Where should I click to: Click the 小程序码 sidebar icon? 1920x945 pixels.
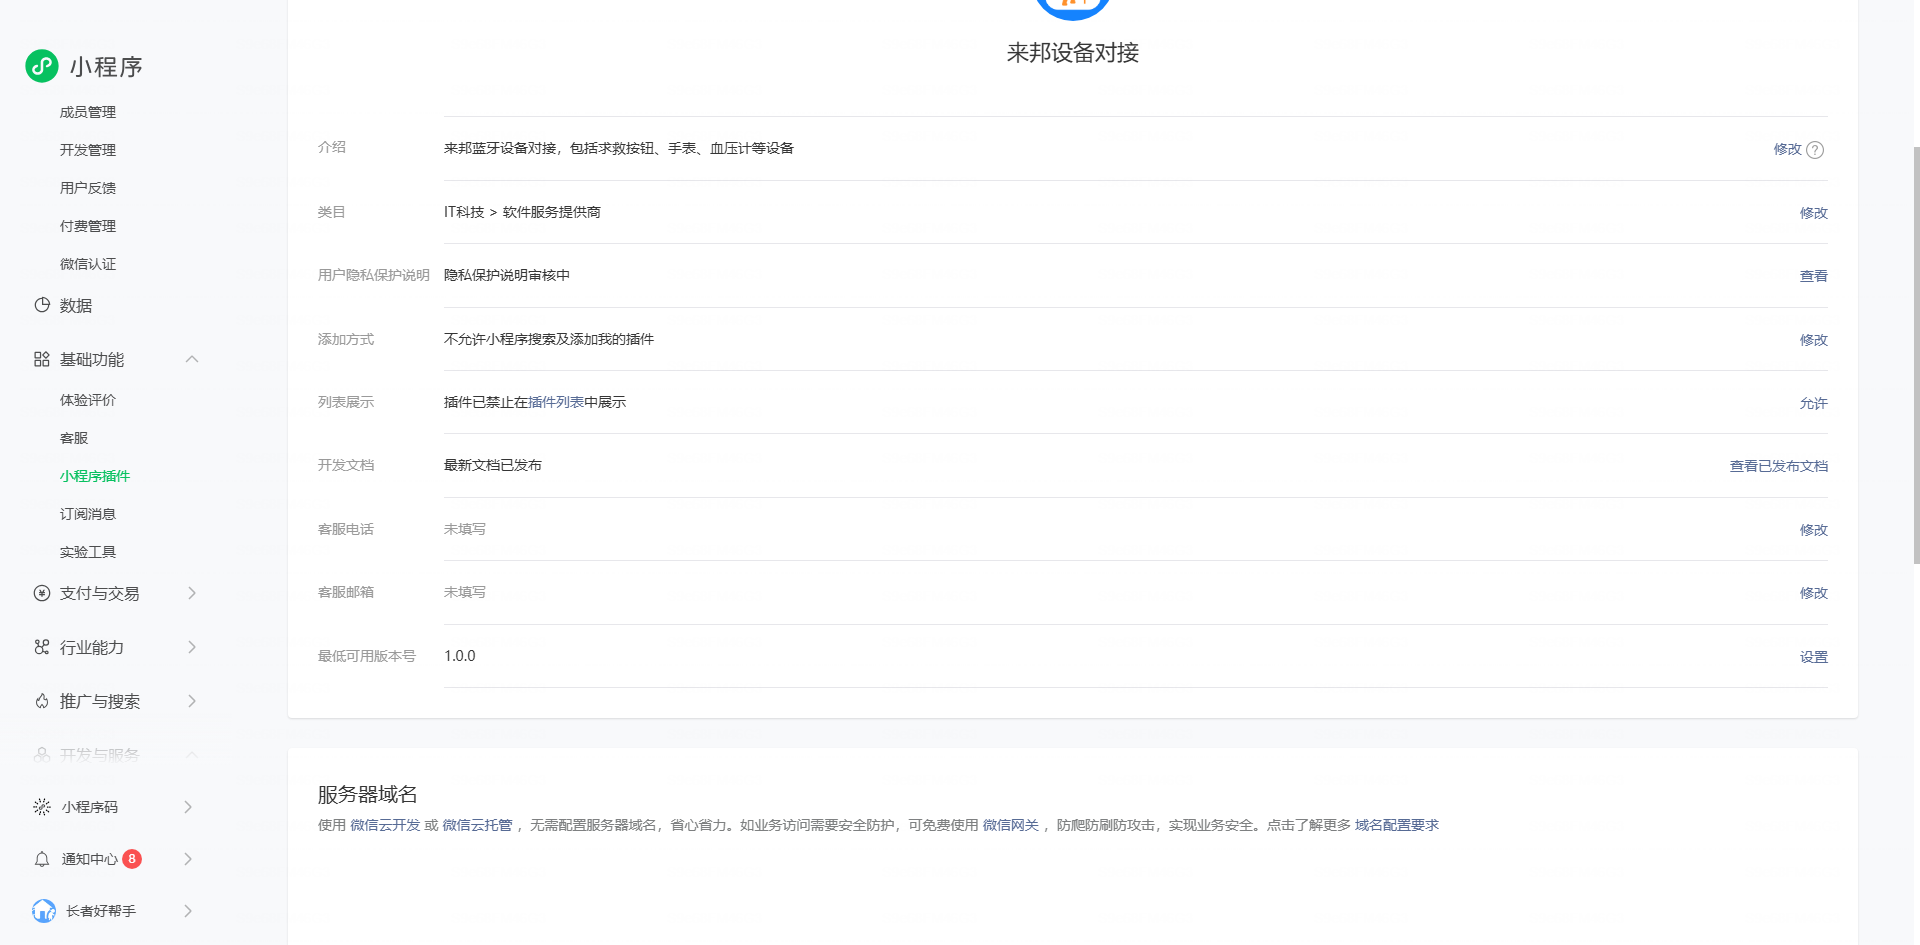[x=42, y=807]
